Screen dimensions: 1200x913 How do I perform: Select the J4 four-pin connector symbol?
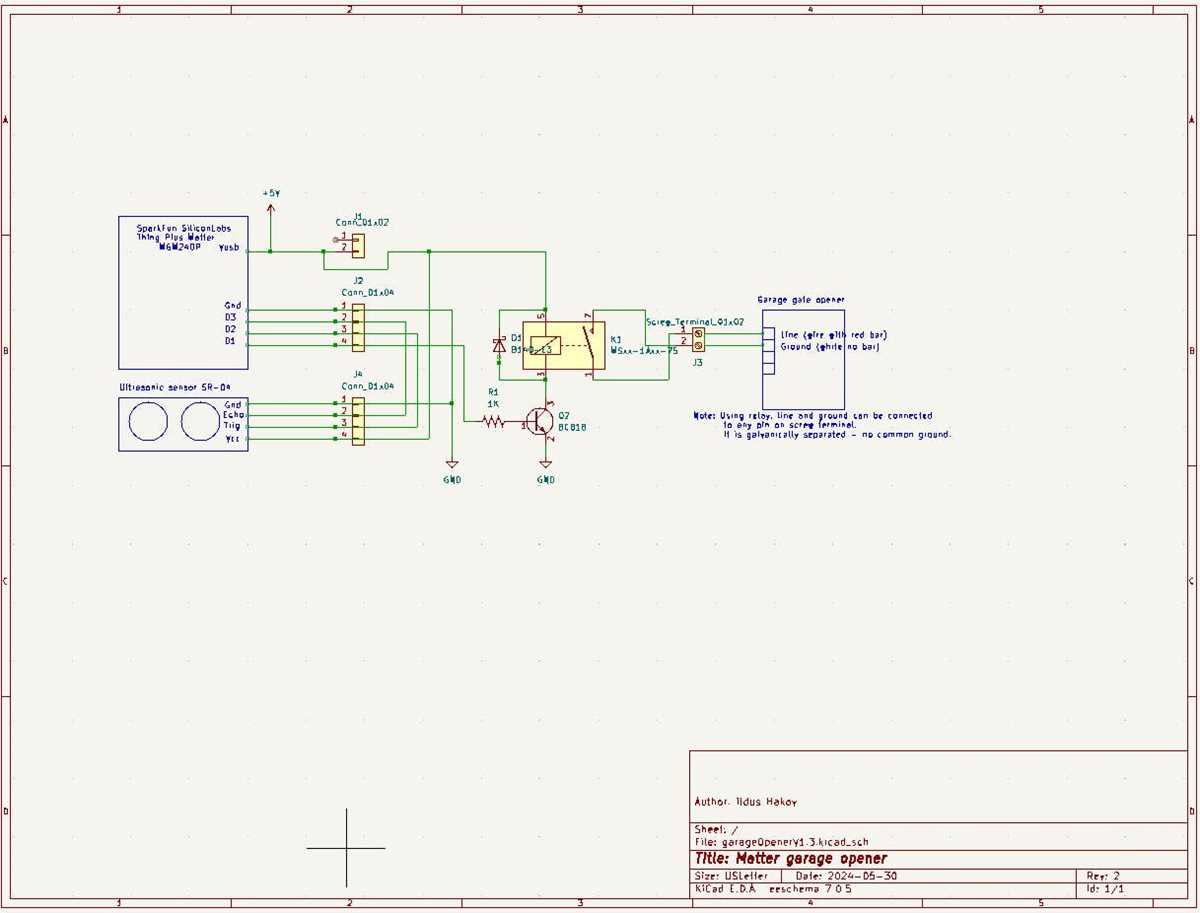tap(352, 420)
